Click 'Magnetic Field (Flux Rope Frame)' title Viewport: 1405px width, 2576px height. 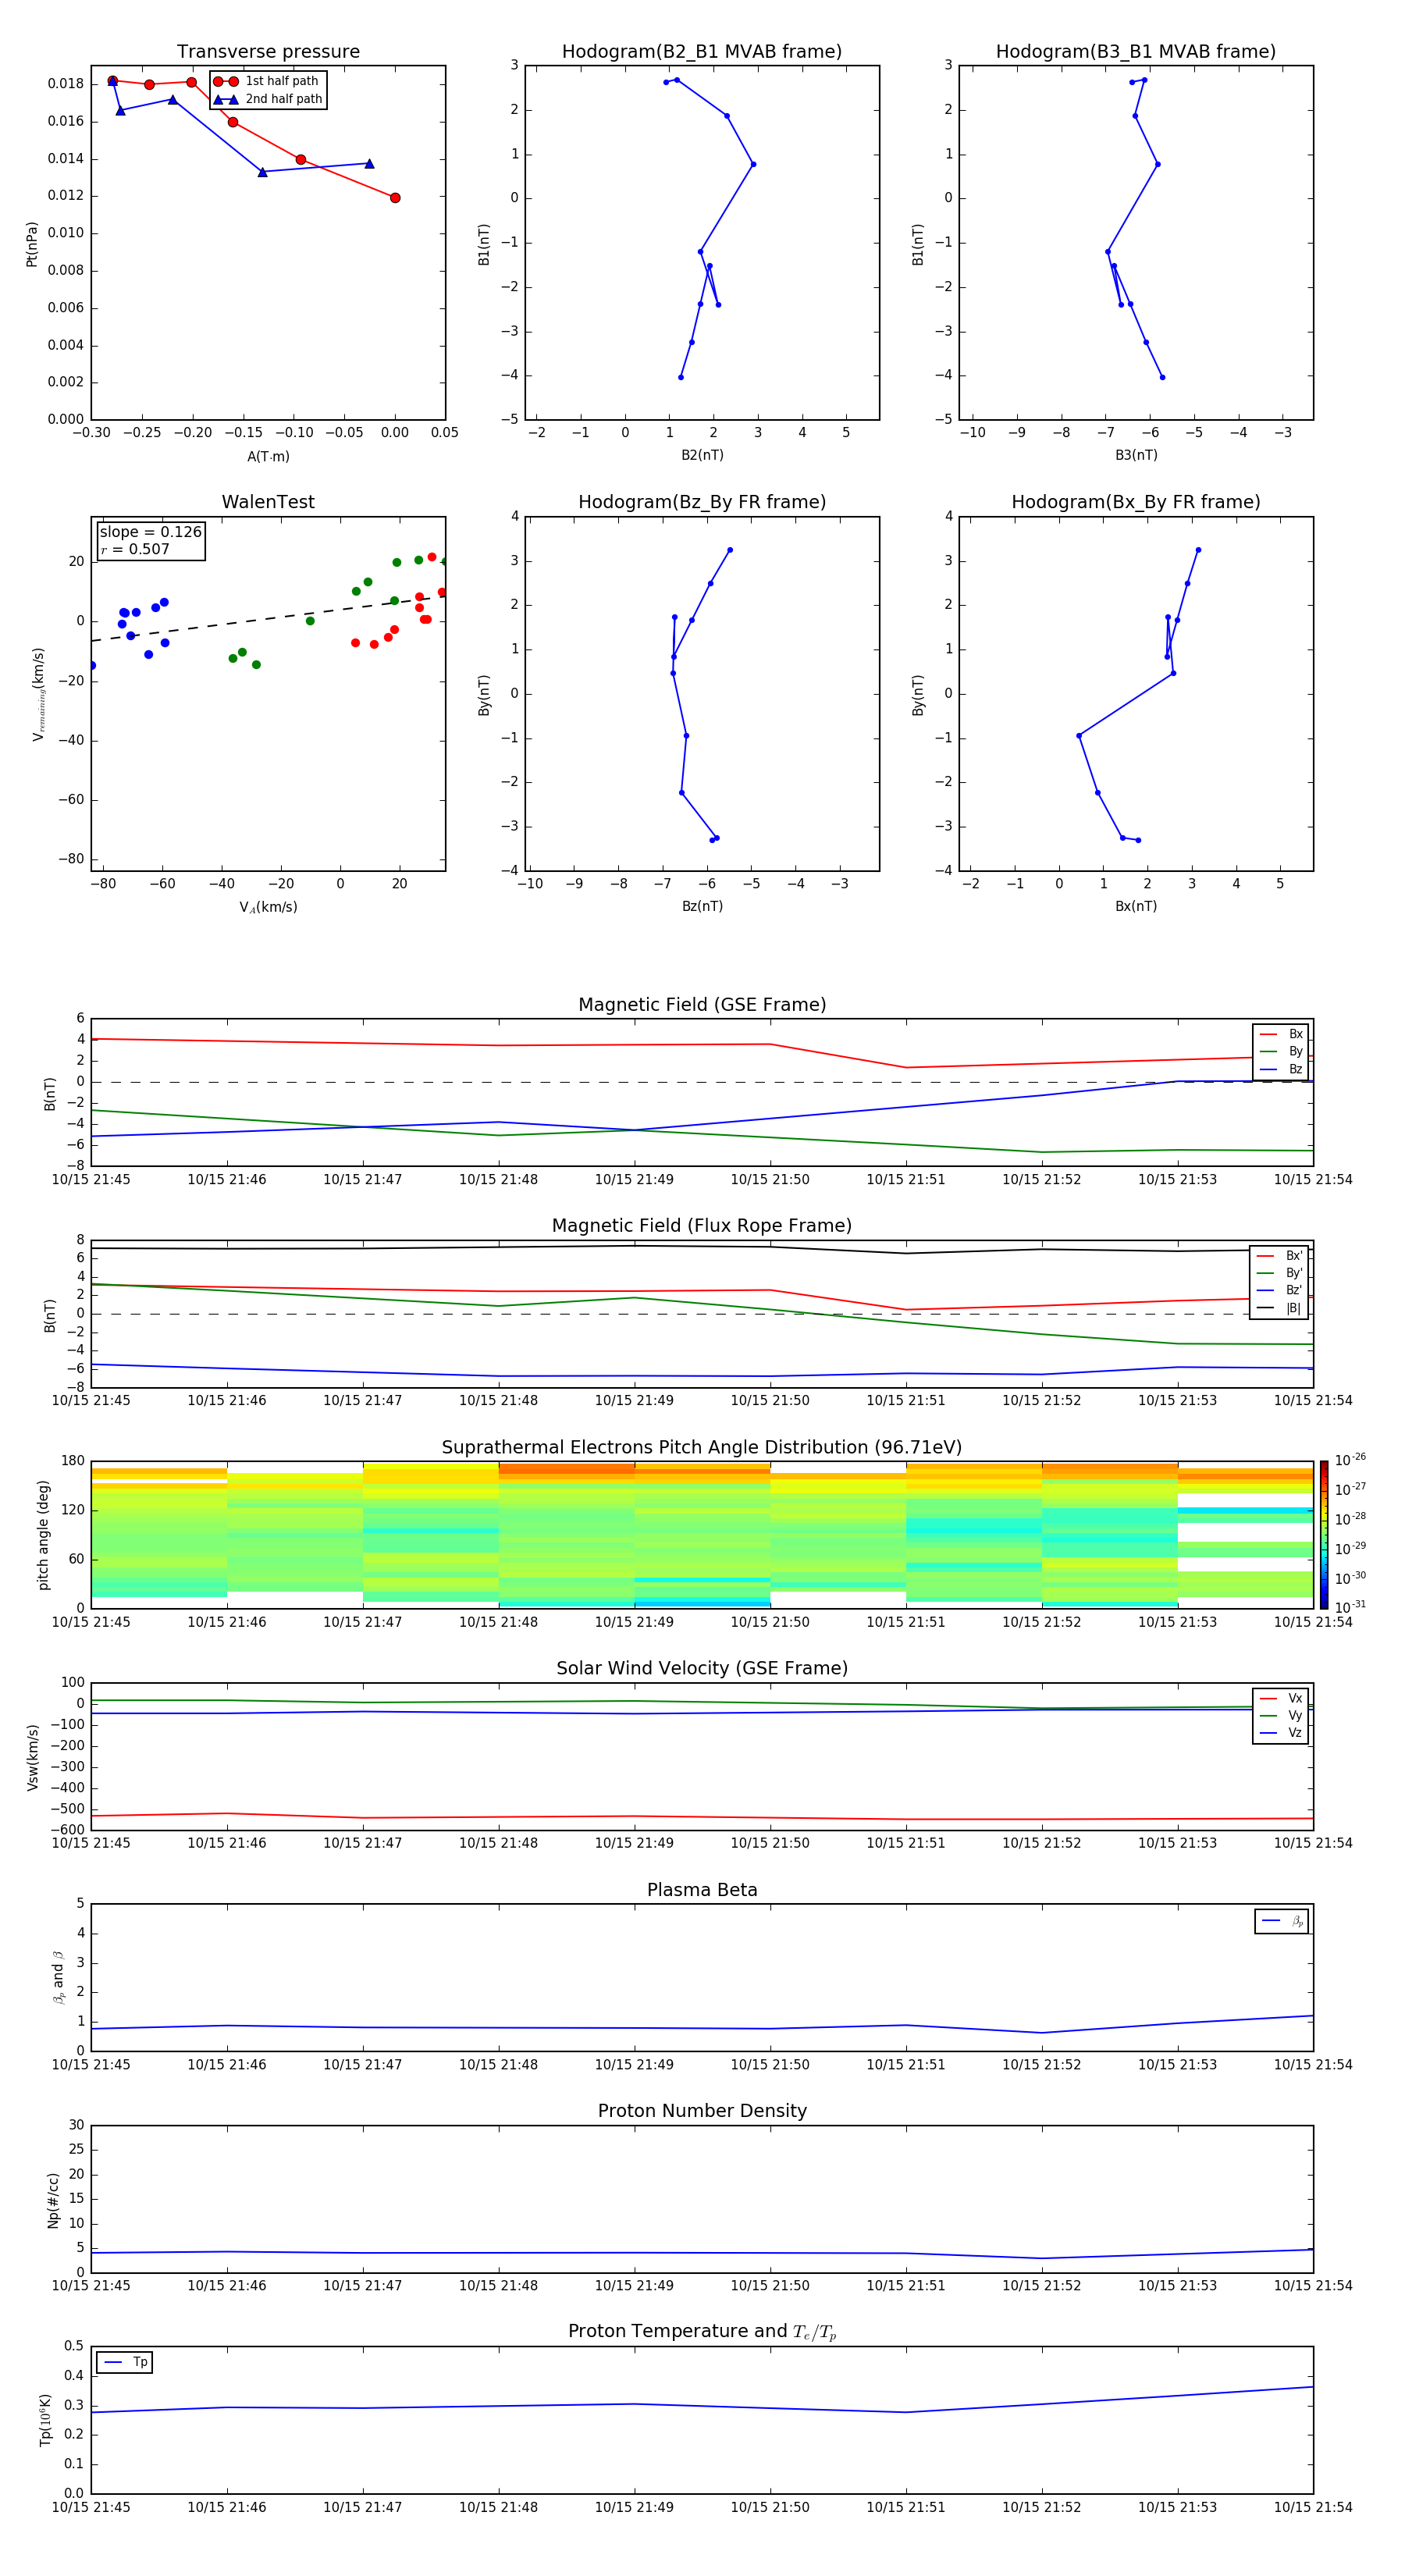pyautogui.click(x=702, y=1226)
